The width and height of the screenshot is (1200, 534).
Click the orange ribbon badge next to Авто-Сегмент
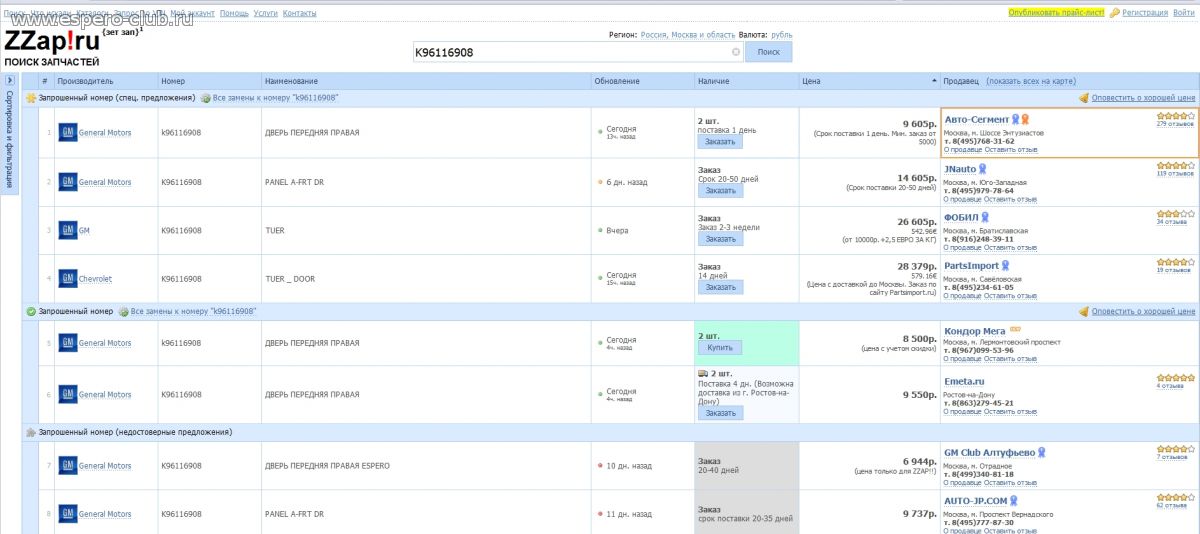(x=1025, y=119)
